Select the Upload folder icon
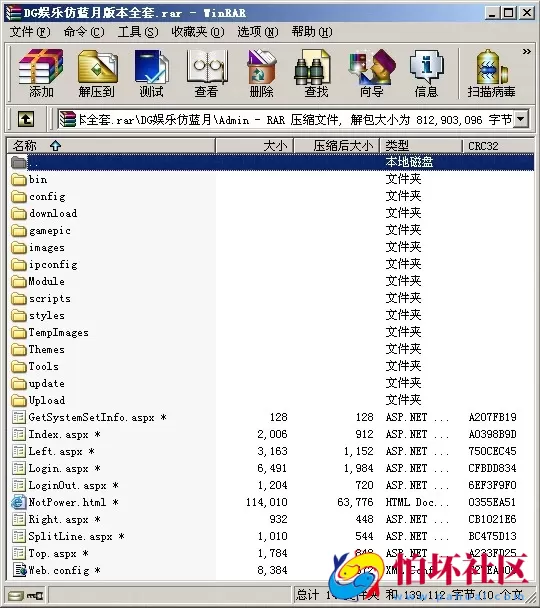The height and width of the screenshot is (608, 540). click(19, 400)
